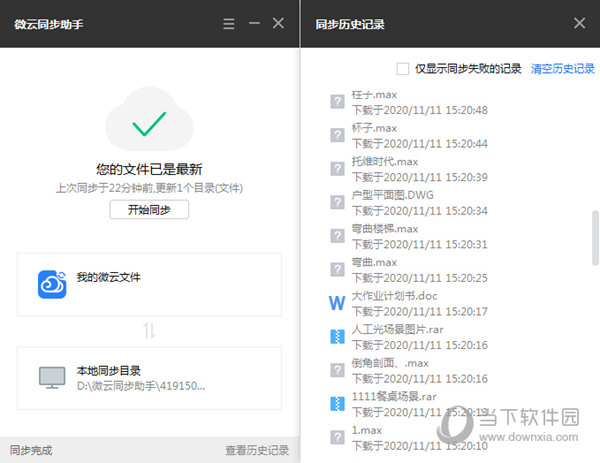Click the timestamp 15:20:17 download entry
The image size is (600, 463).
(x=420, y=311)
